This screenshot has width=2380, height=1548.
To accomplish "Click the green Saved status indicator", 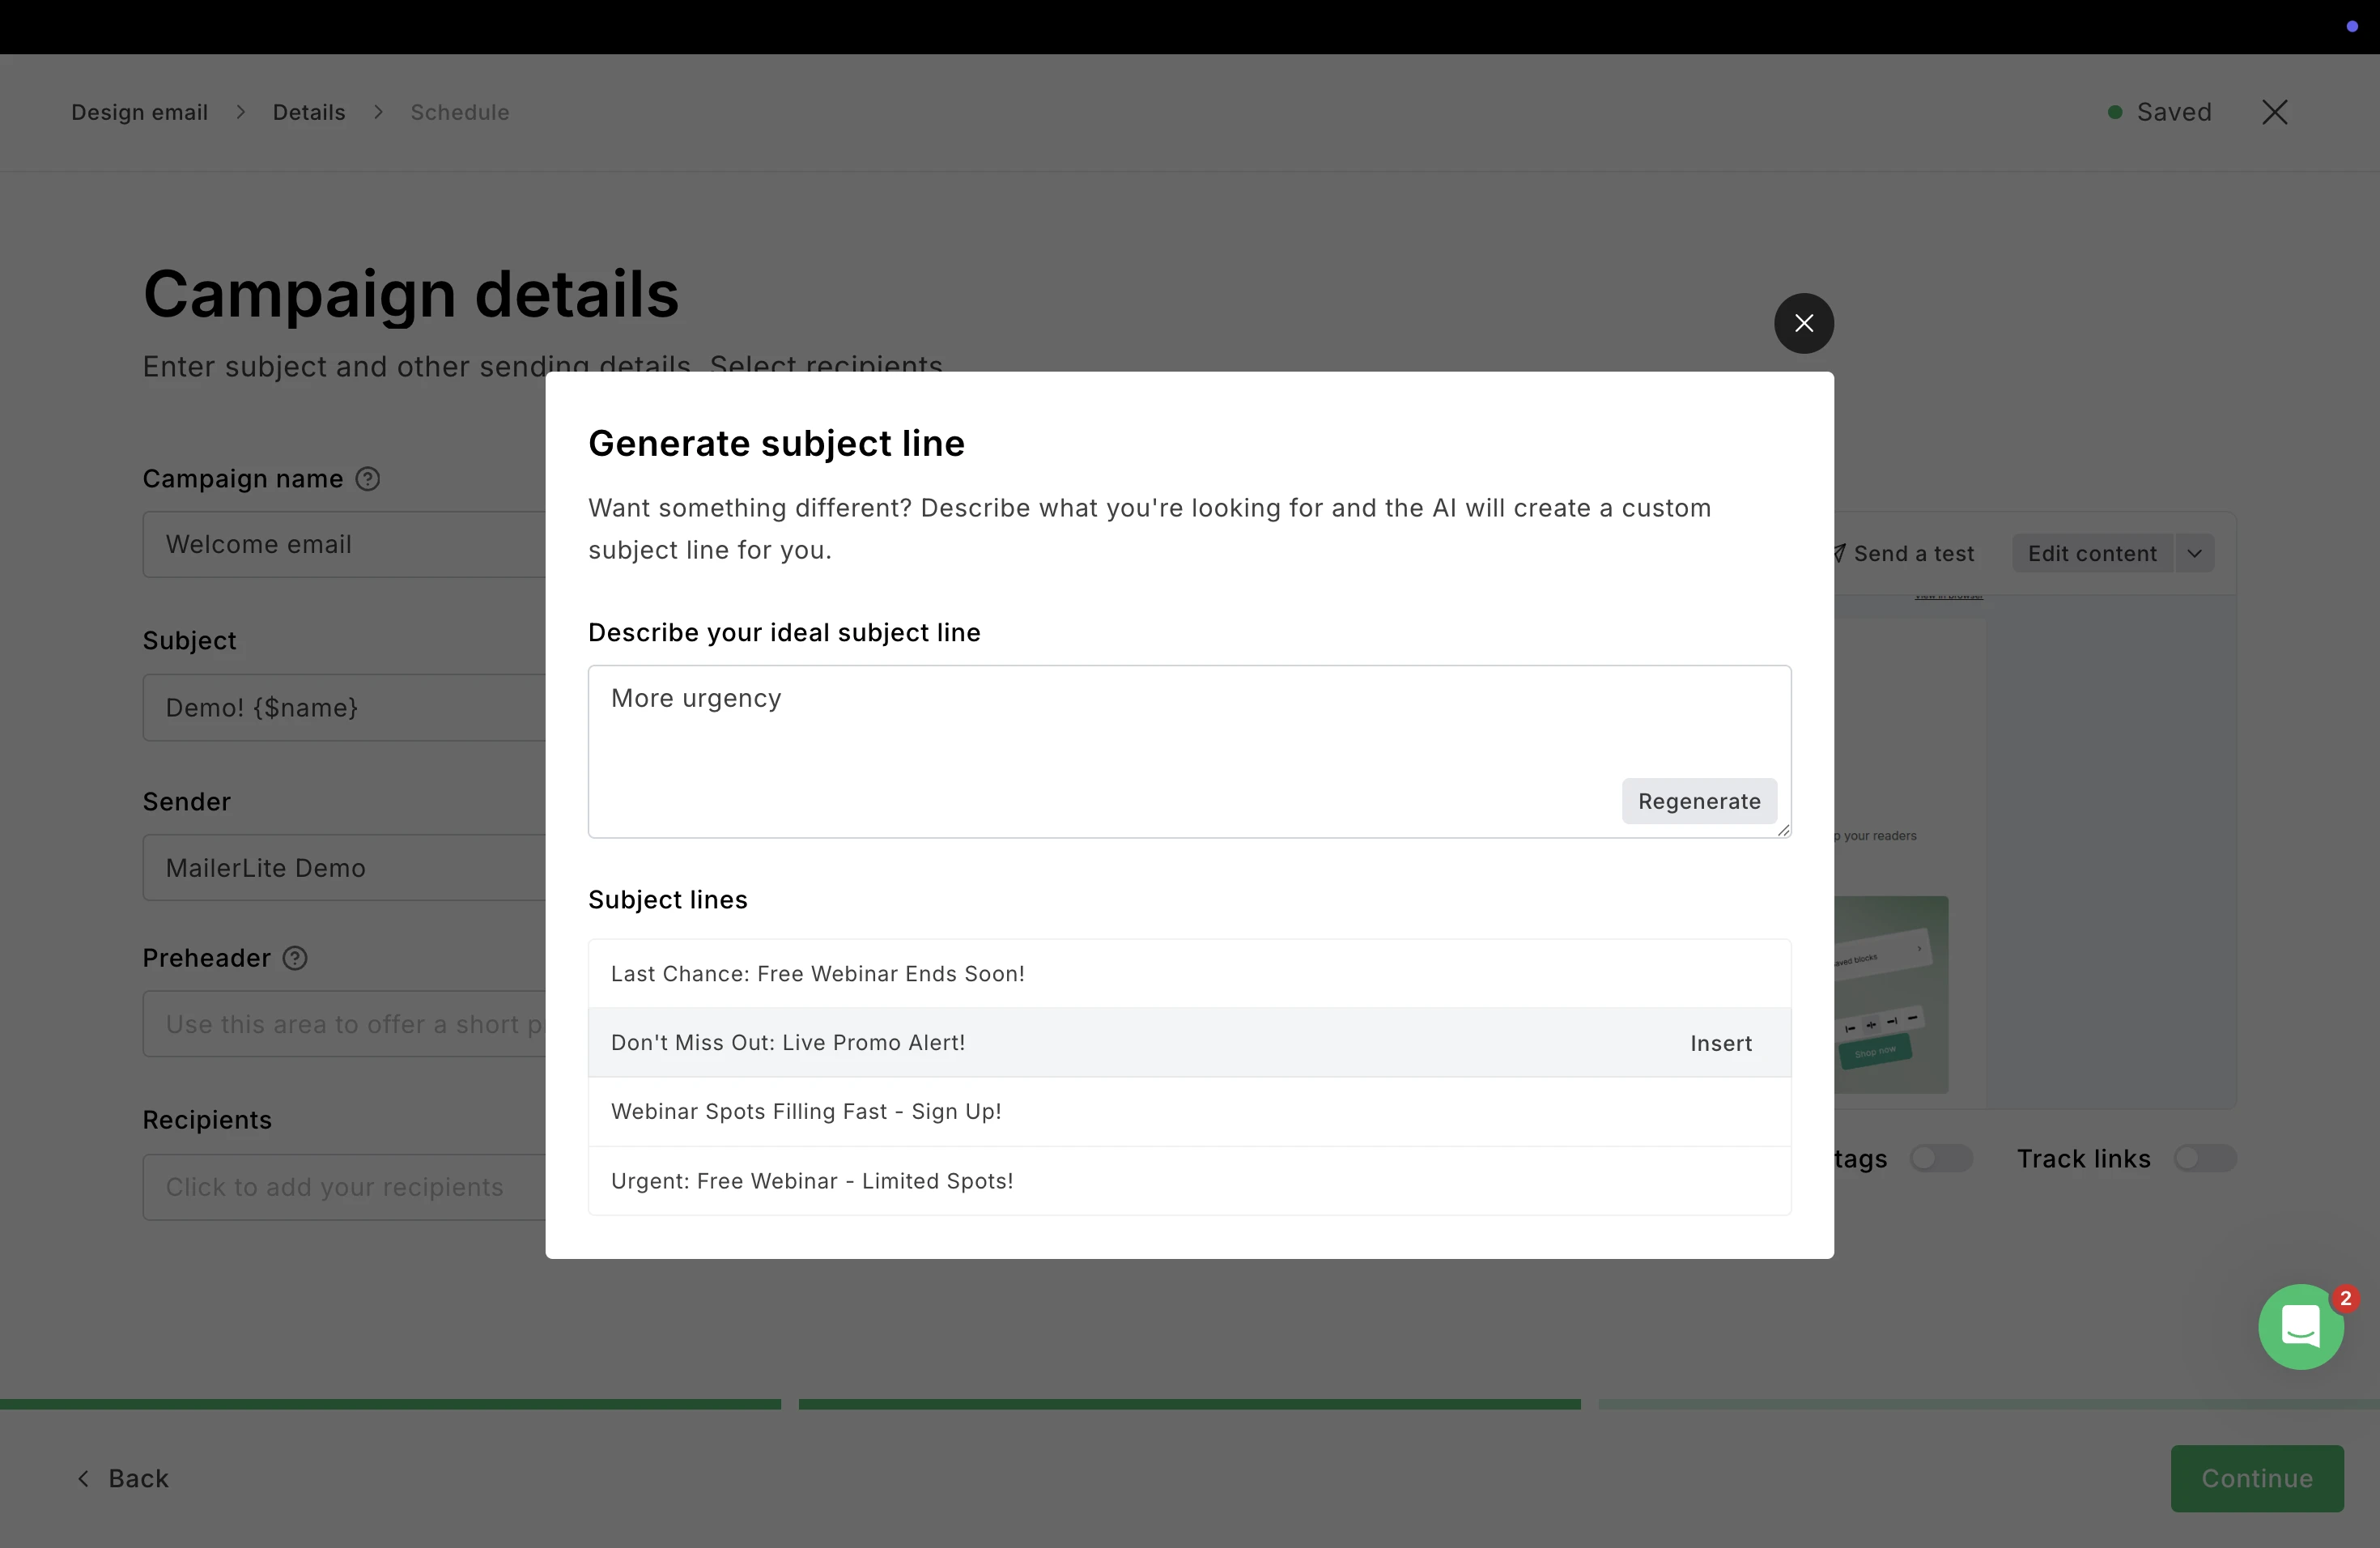I will point(2115,112).
